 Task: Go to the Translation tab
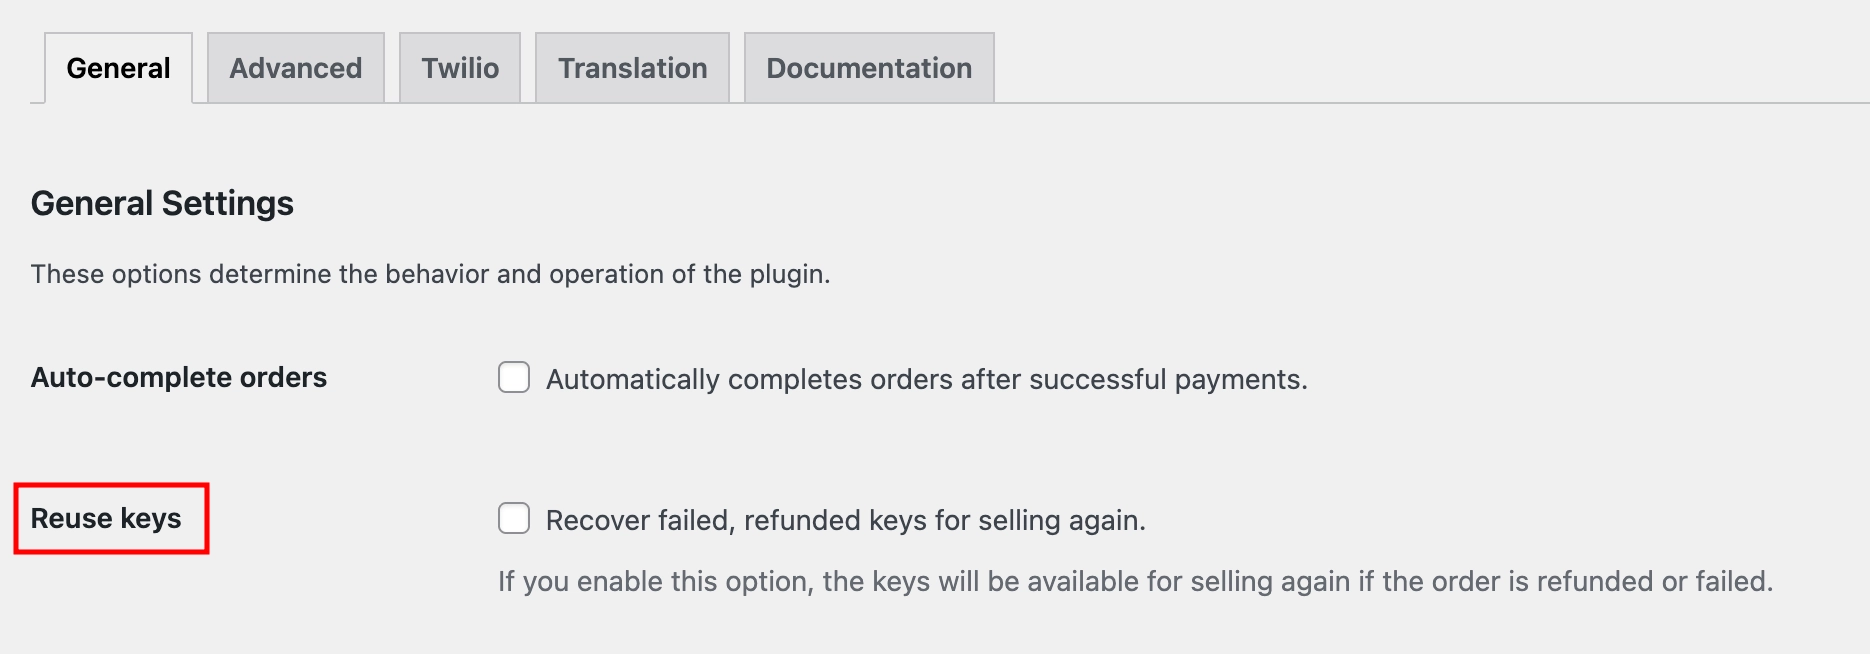pos(632,68)
